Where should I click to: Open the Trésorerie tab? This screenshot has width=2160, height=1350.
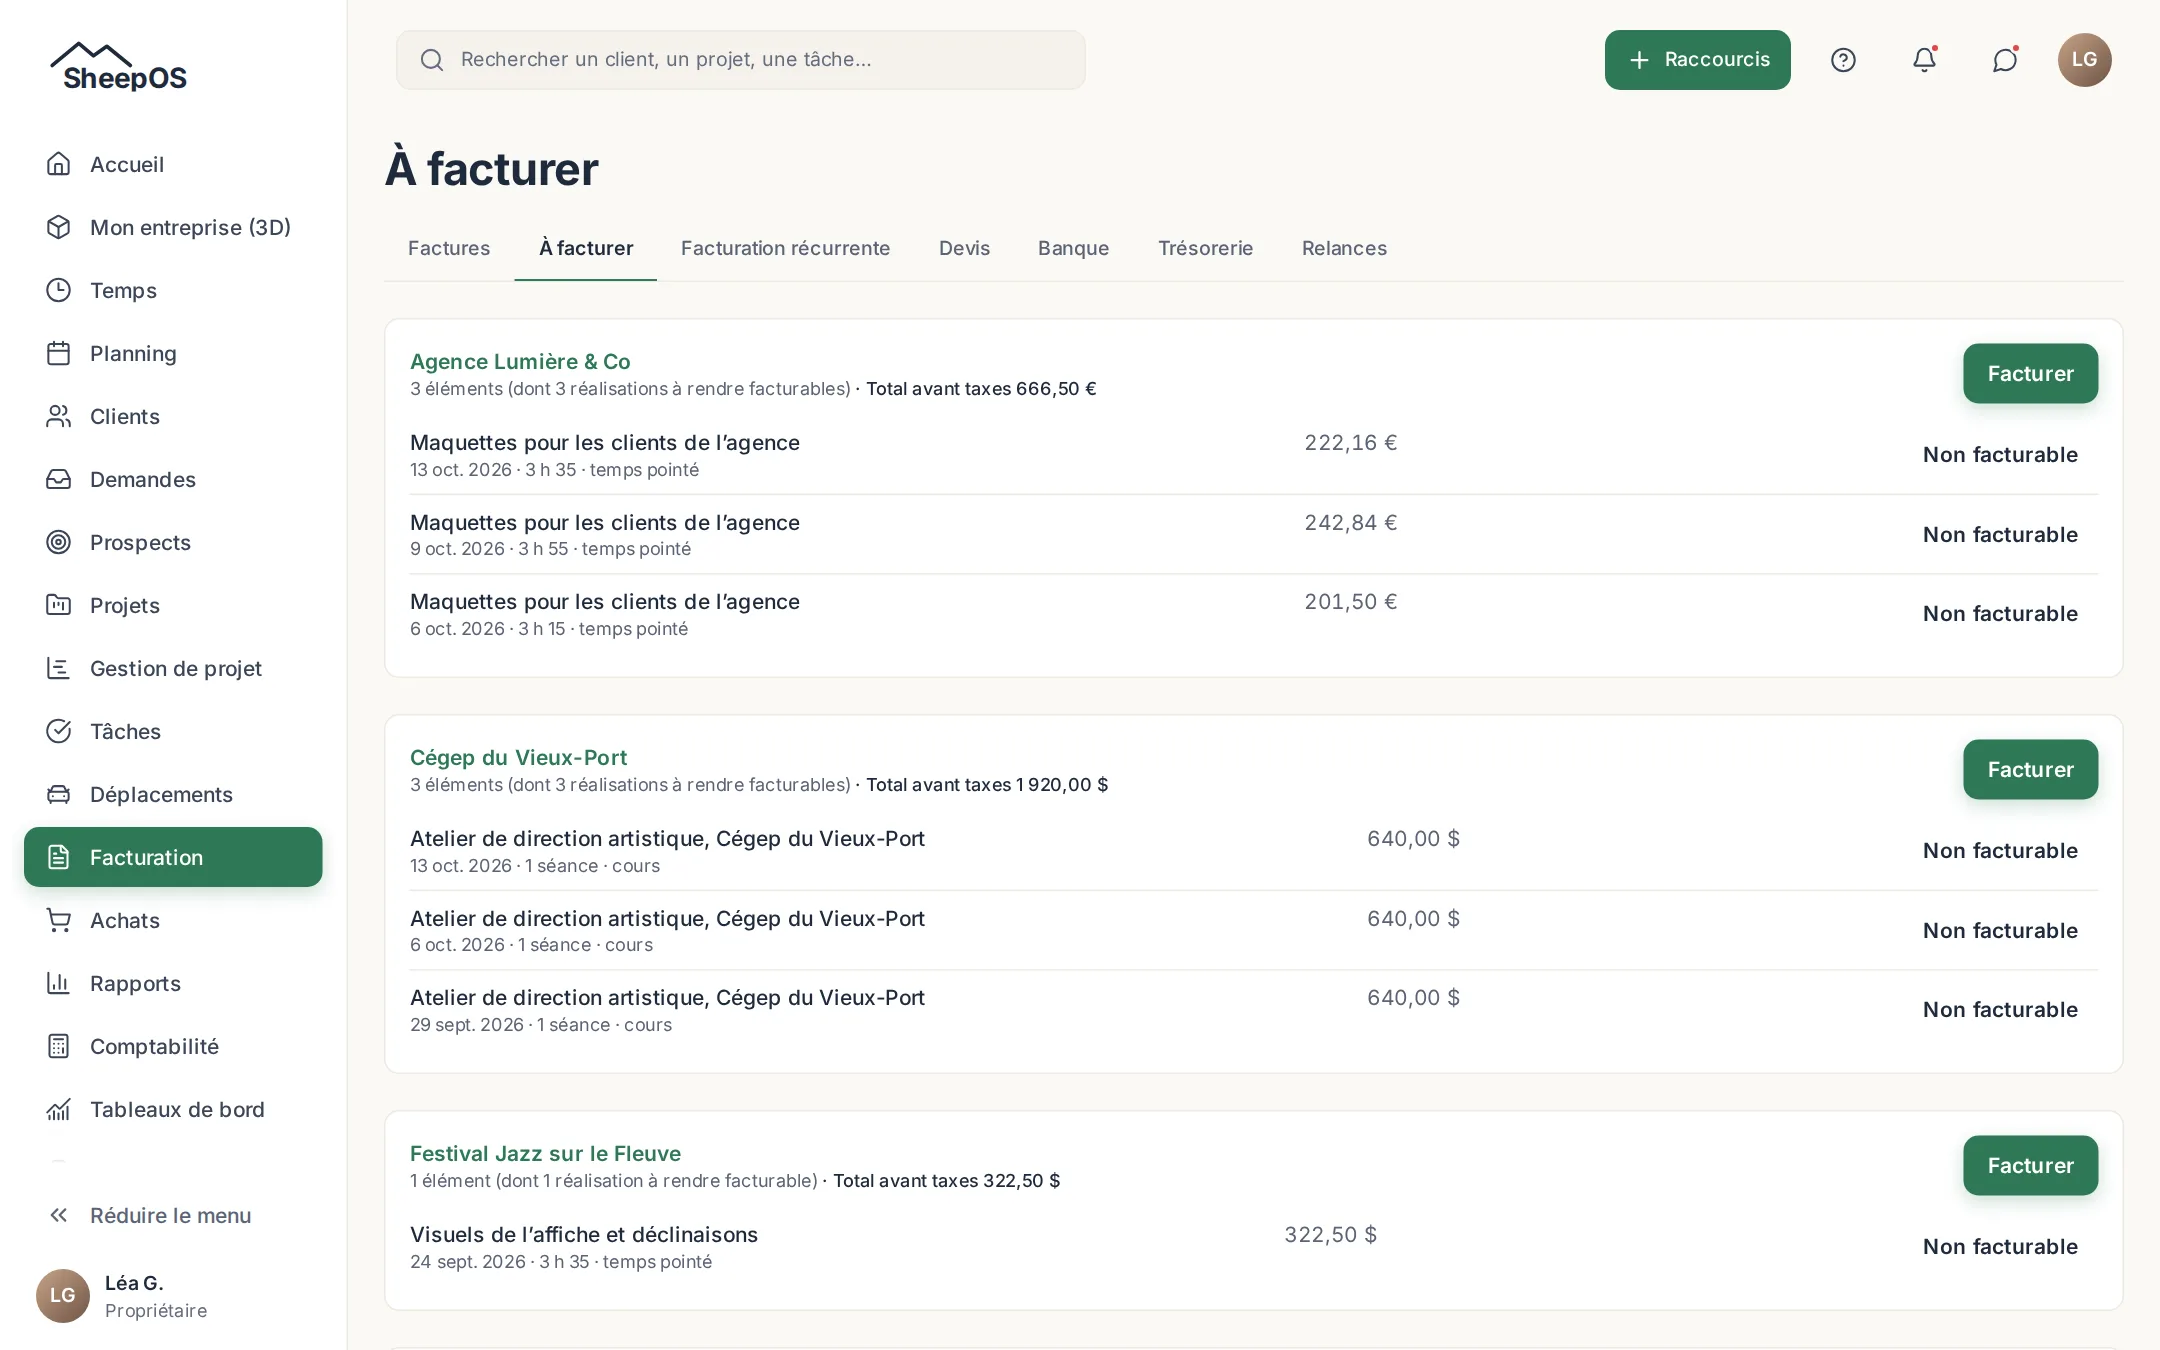[x=1205, y=248]
